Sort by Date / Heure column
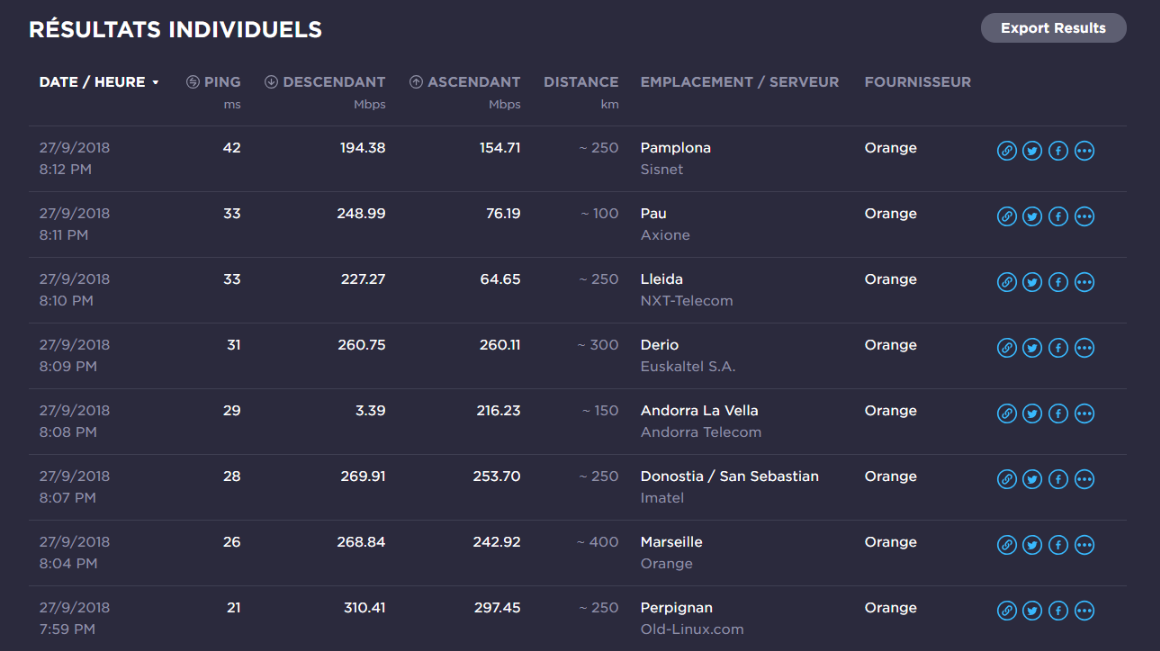1160x651 pixels. point(99,82)
